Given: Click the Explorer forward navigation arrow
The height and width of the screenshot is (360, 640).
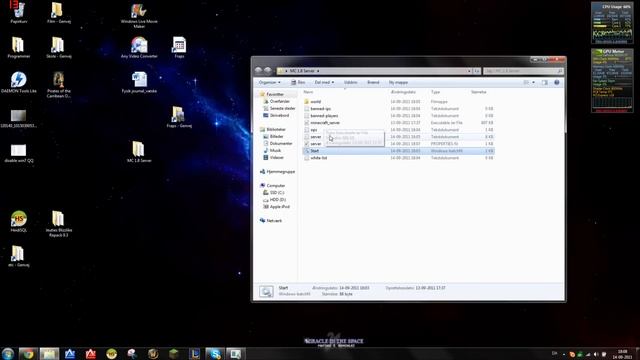Looking at the screenshot, I should tap(267, 71).
